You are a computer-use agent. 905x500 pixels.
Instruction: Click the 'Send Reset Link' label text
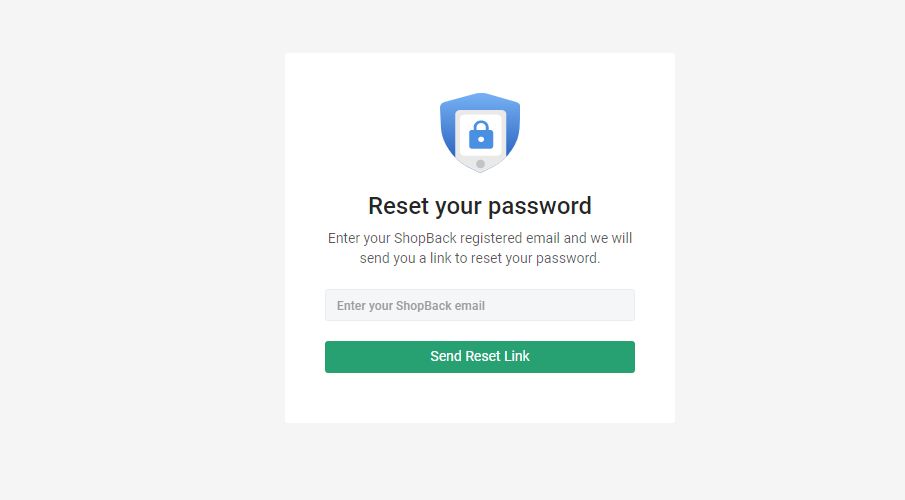click(x=479, y=356)
